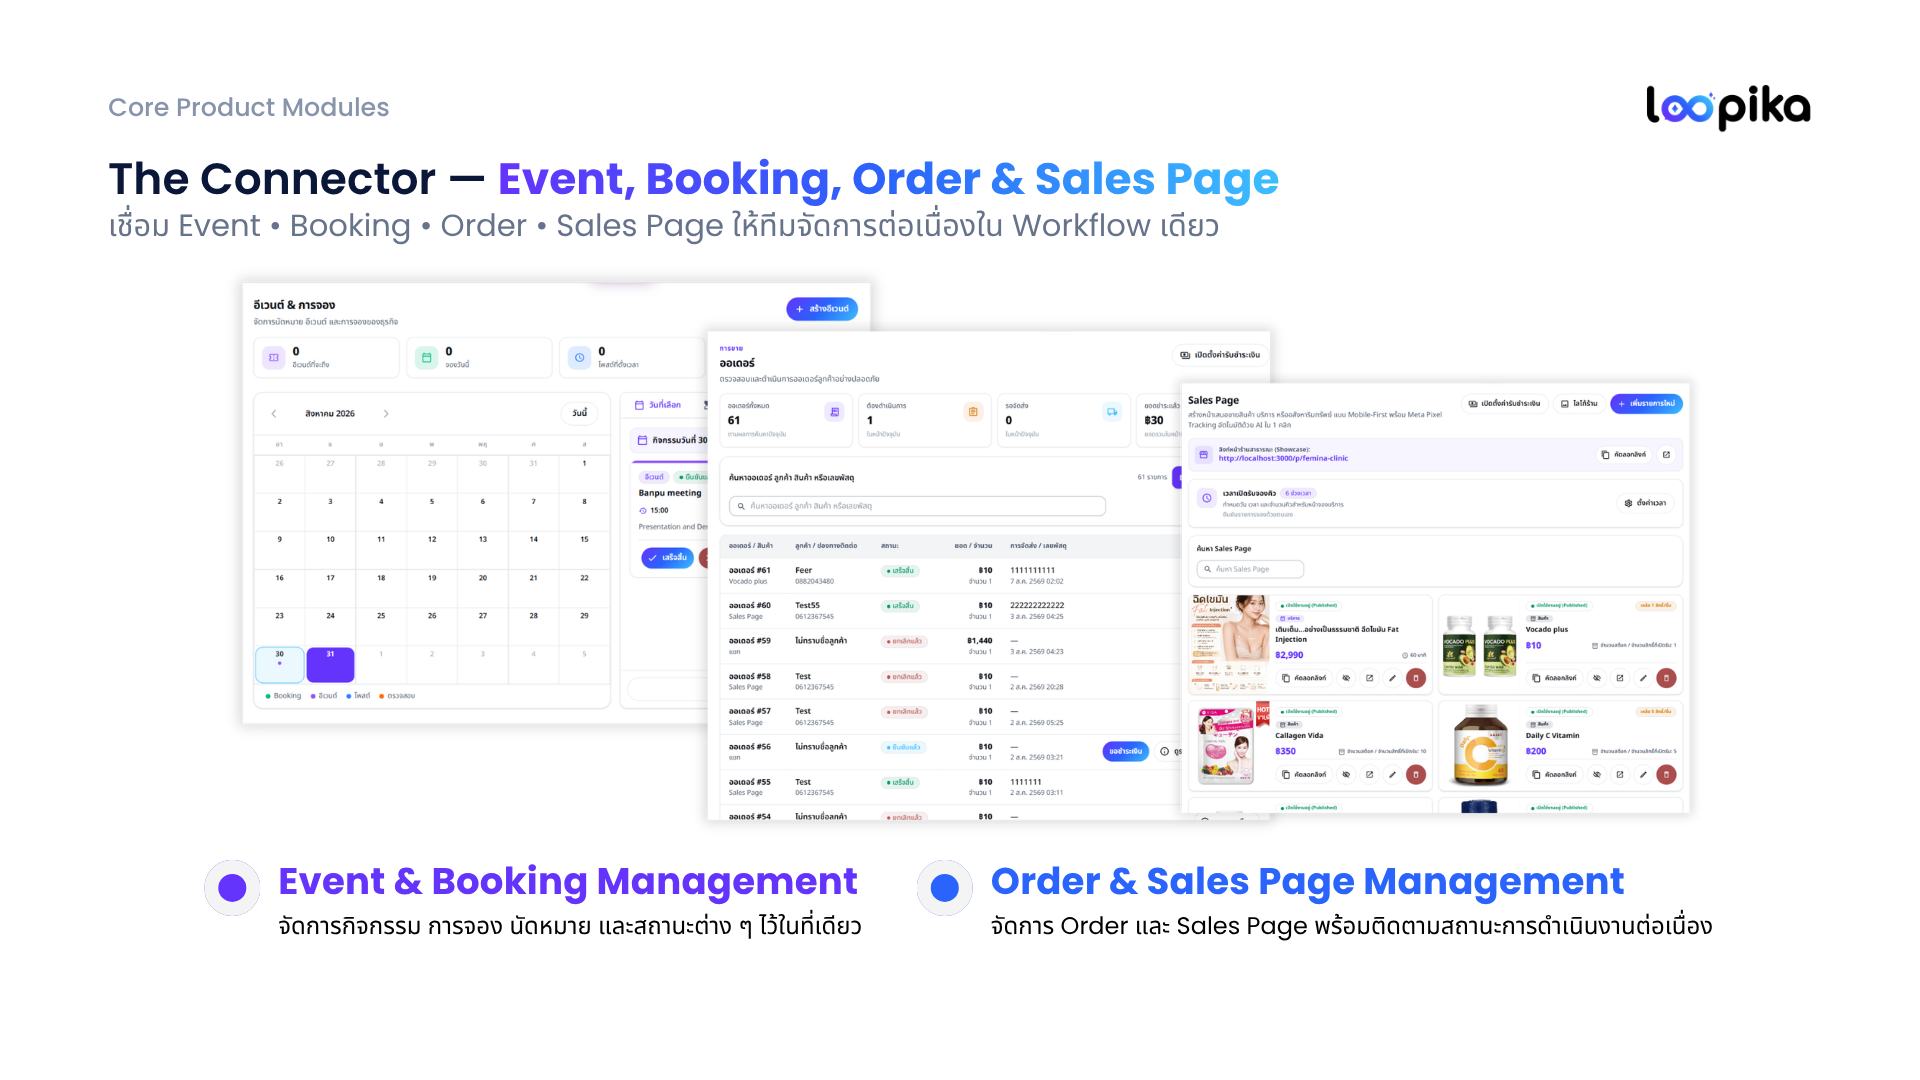The height and width of the screenshot is (1080, 1920).
Task: Click the pending delivery truck icon
Action: coord(1112,412)
